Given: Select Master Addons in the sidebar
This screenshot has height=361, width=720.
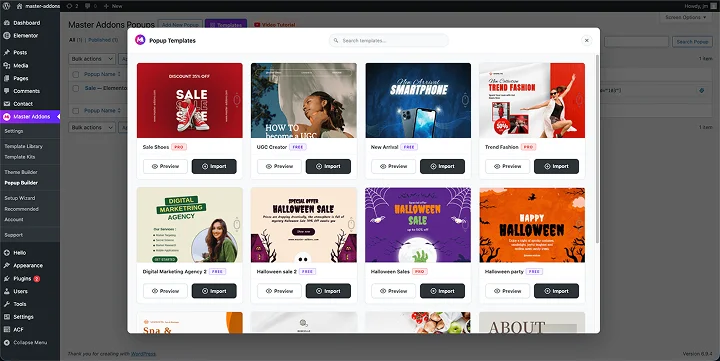Looking at the screenshot, I should [x=30, y=117].
